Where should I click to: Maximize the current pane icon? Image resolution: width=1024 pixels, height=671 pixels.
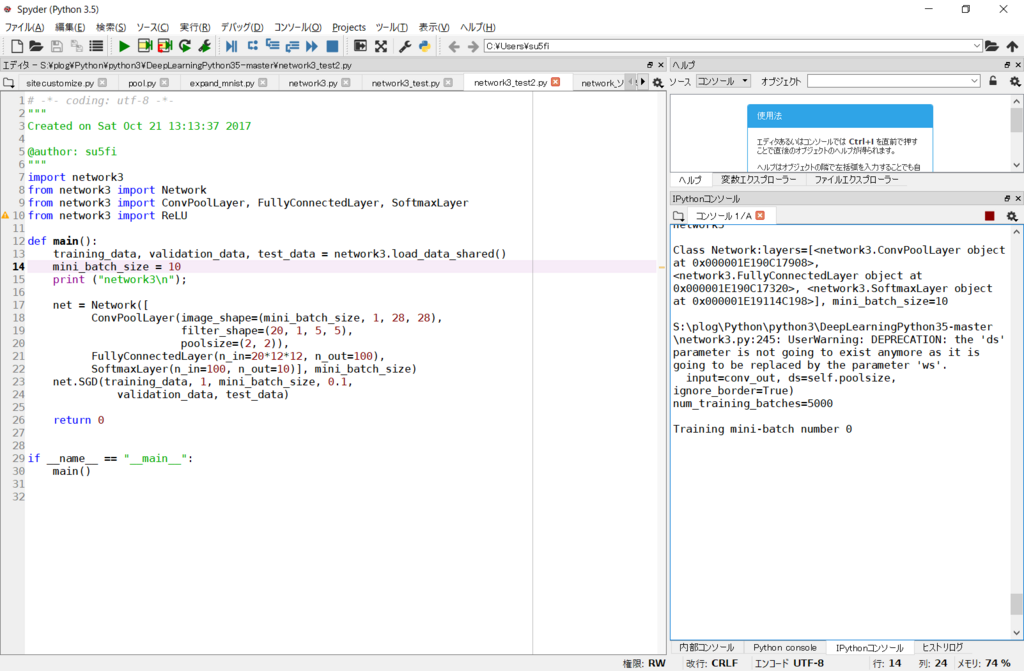coord(360,46)
